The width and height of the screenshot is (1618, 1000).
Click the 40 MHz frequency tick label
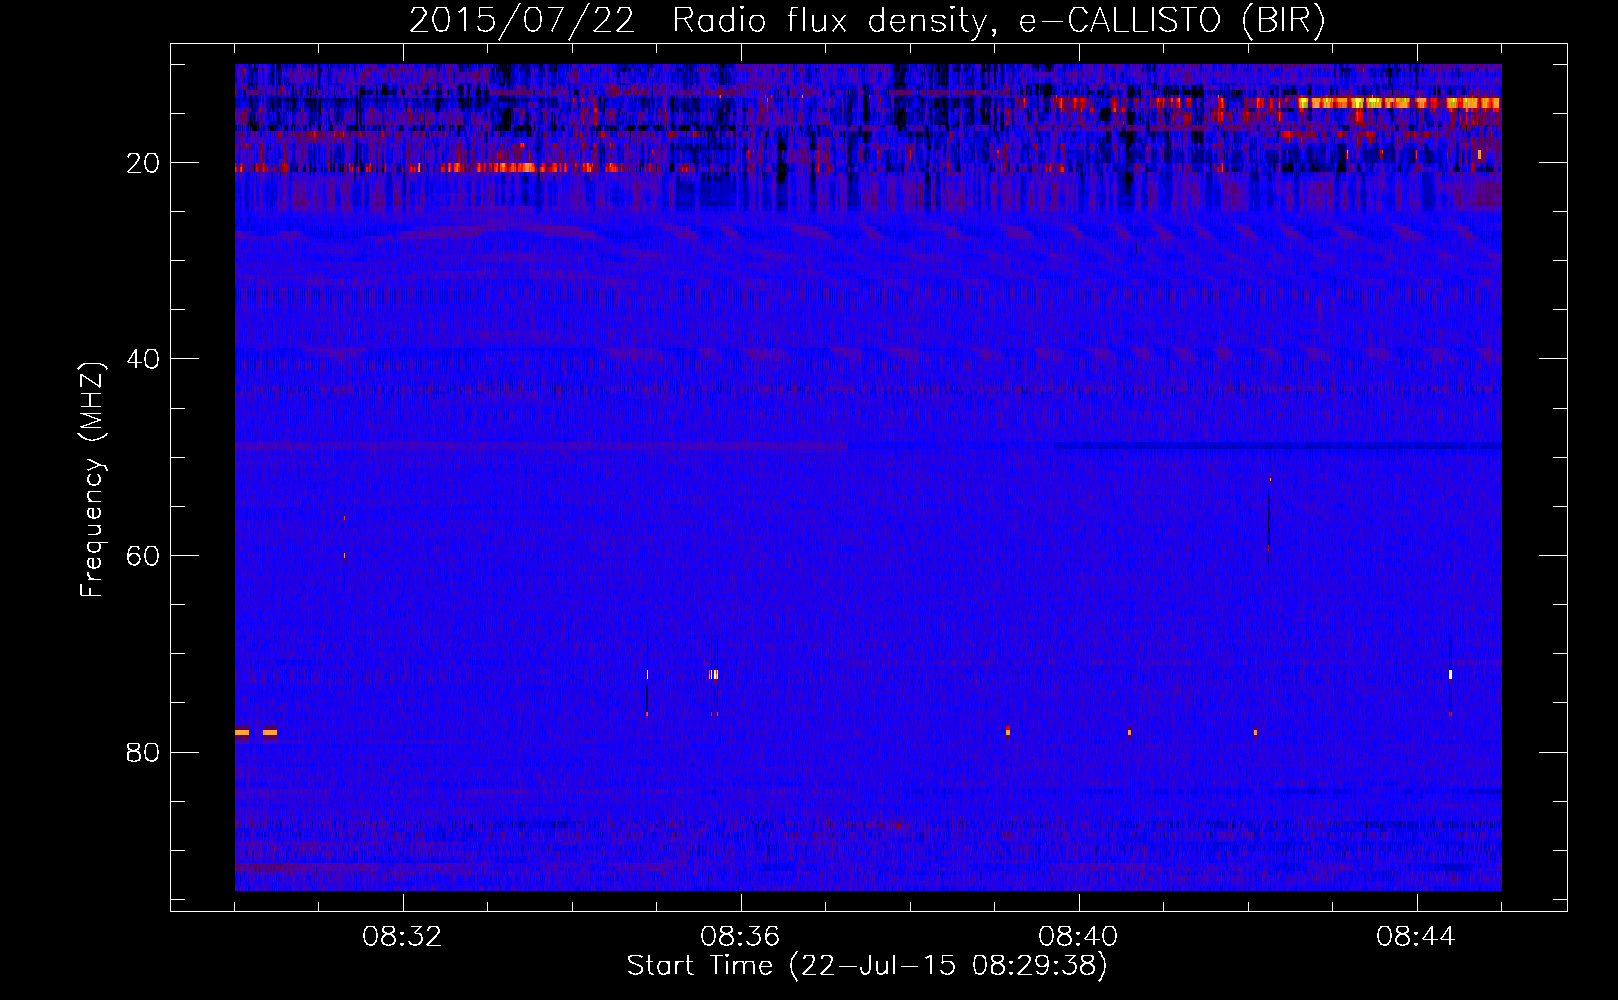point(143,359)
